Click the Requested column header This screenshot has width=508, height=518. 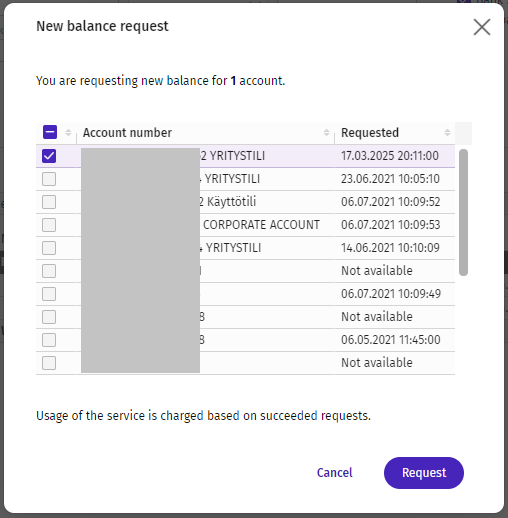[x=370, y=133]
